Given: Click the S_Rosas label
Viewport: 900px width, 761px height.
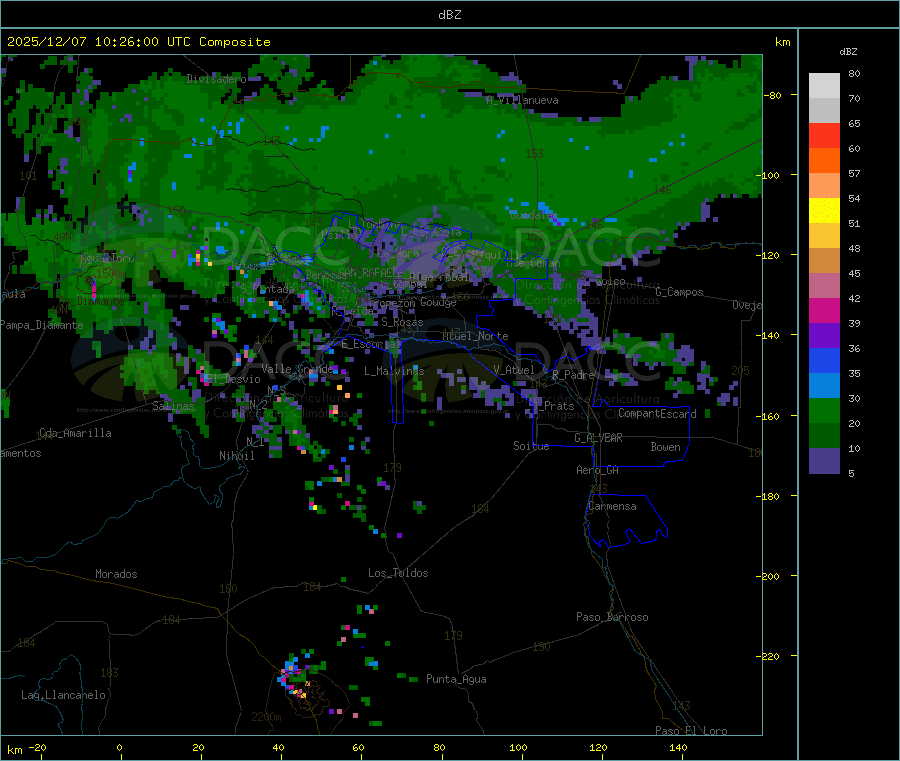Looking at the screenshot, I should click(x=402, y=322).
